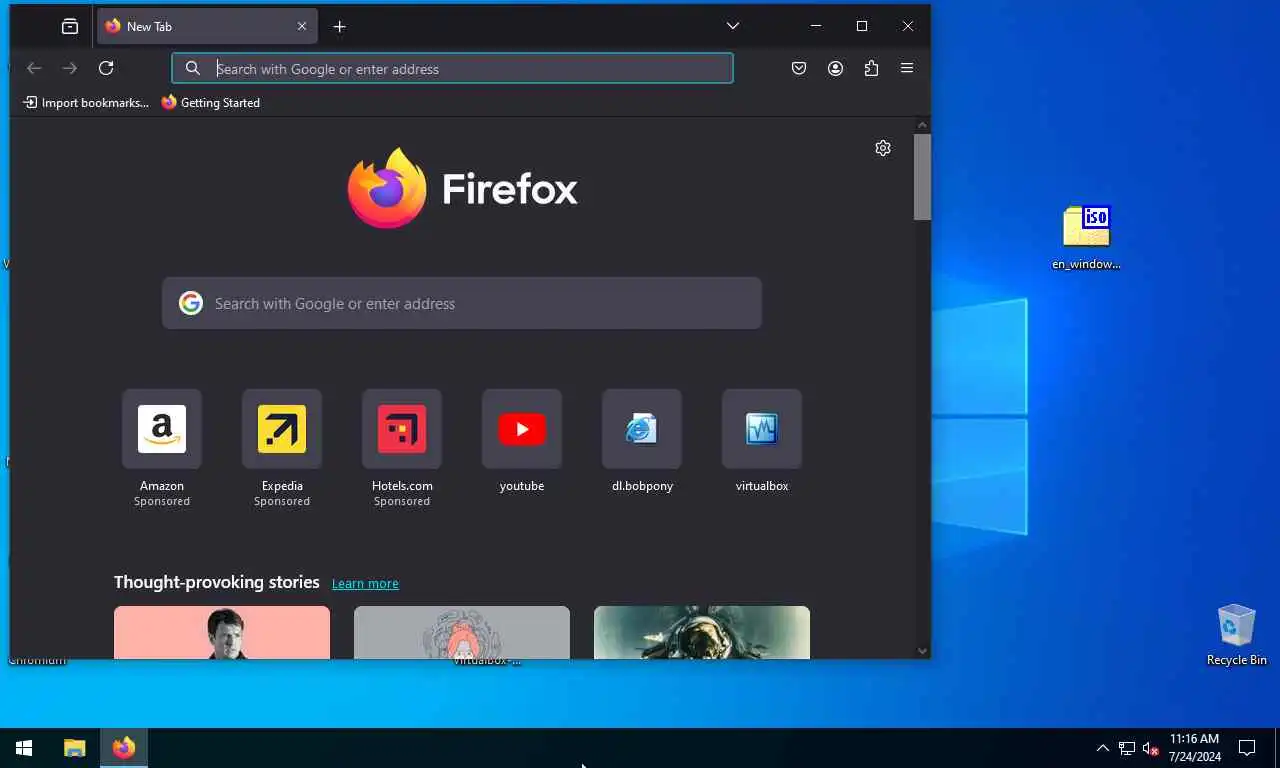
Task: Open the Firefox account menu
Action: (835, 68)
